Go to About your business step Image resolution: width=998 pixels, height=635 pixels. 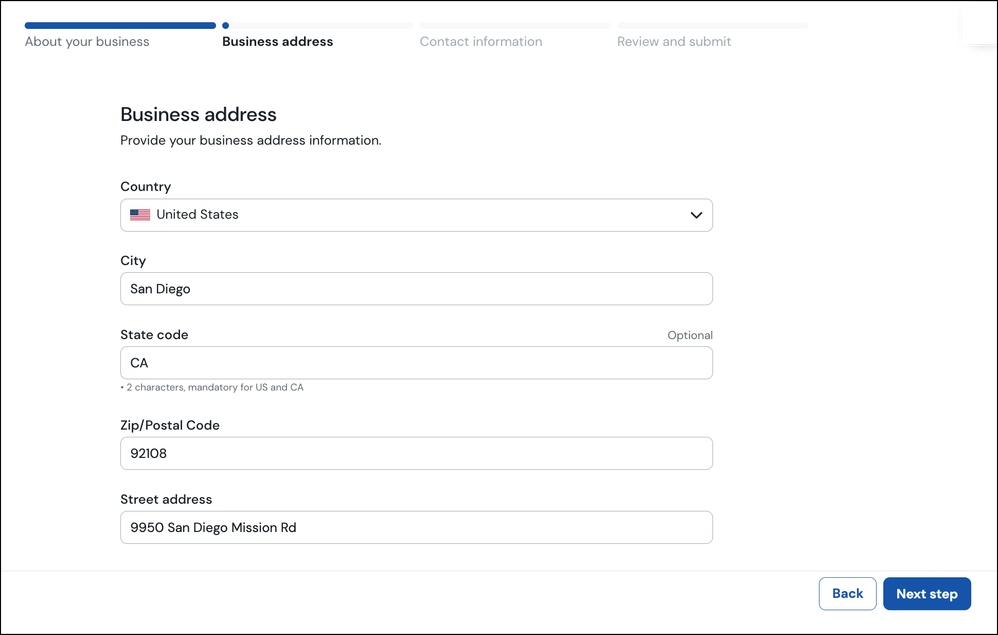point(87,41)
